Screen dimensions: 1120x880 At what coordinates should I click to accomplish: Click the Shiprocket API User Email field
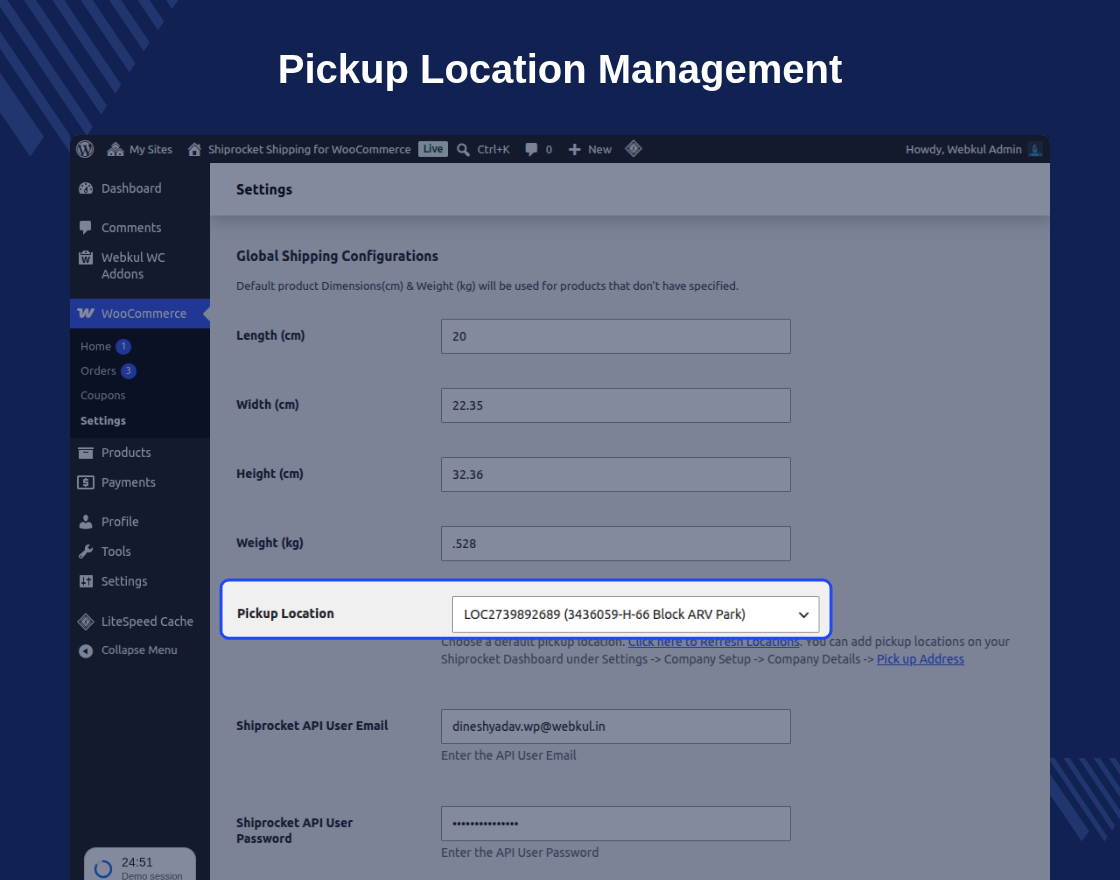tap(616, 726)
